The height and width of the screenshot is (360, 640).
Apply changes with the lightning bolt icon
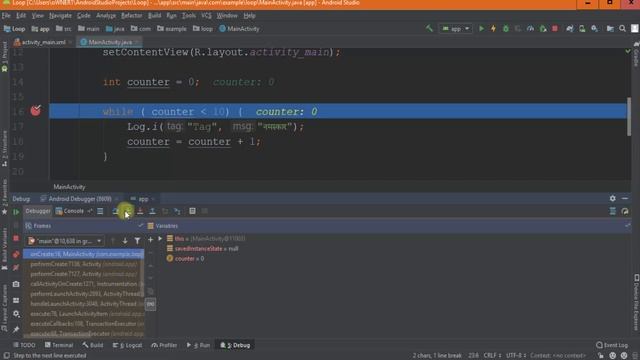[x=493, y=29]
